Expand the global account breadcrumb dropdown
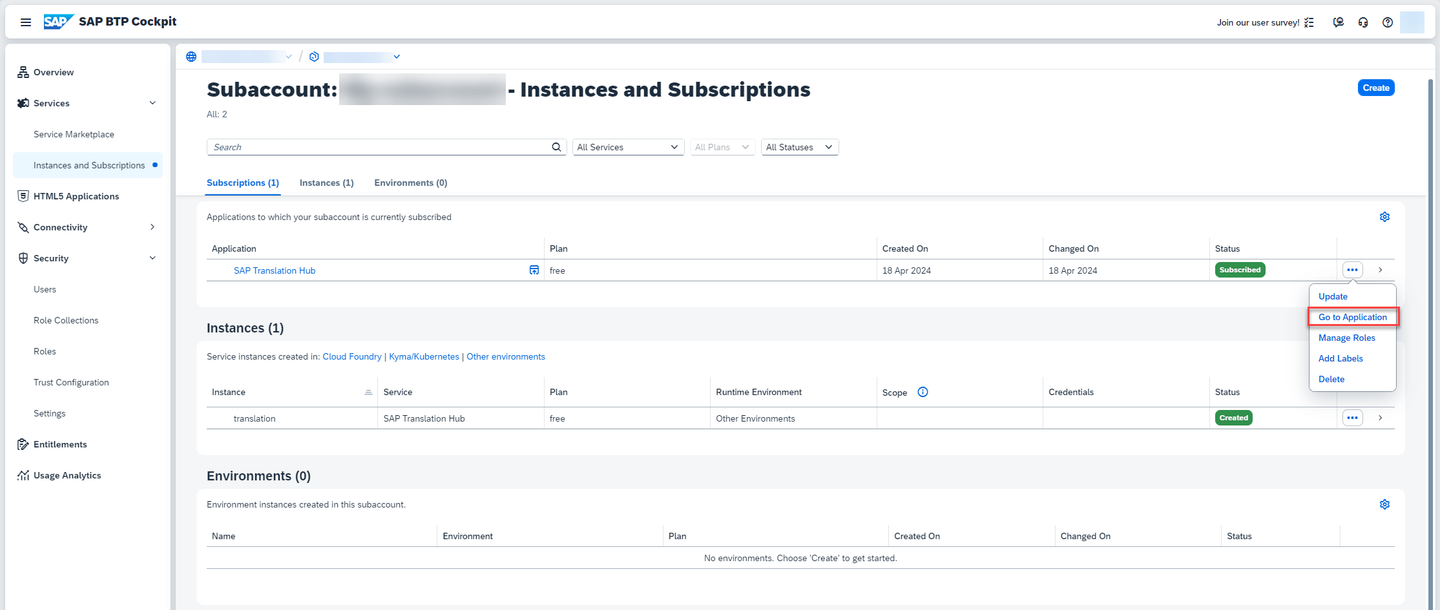The width and height of the screenshot is (1440, 610). pos(289,57)
